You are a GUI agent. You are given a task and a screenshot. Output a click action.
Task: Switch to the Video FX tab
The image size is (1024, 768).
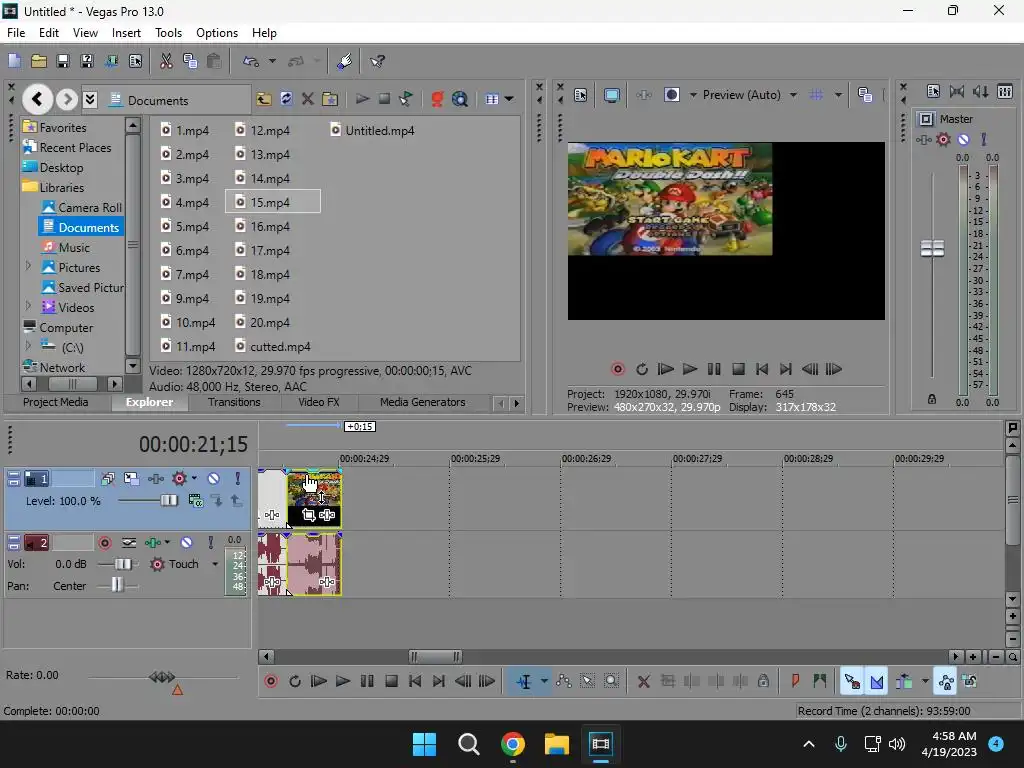319,402
